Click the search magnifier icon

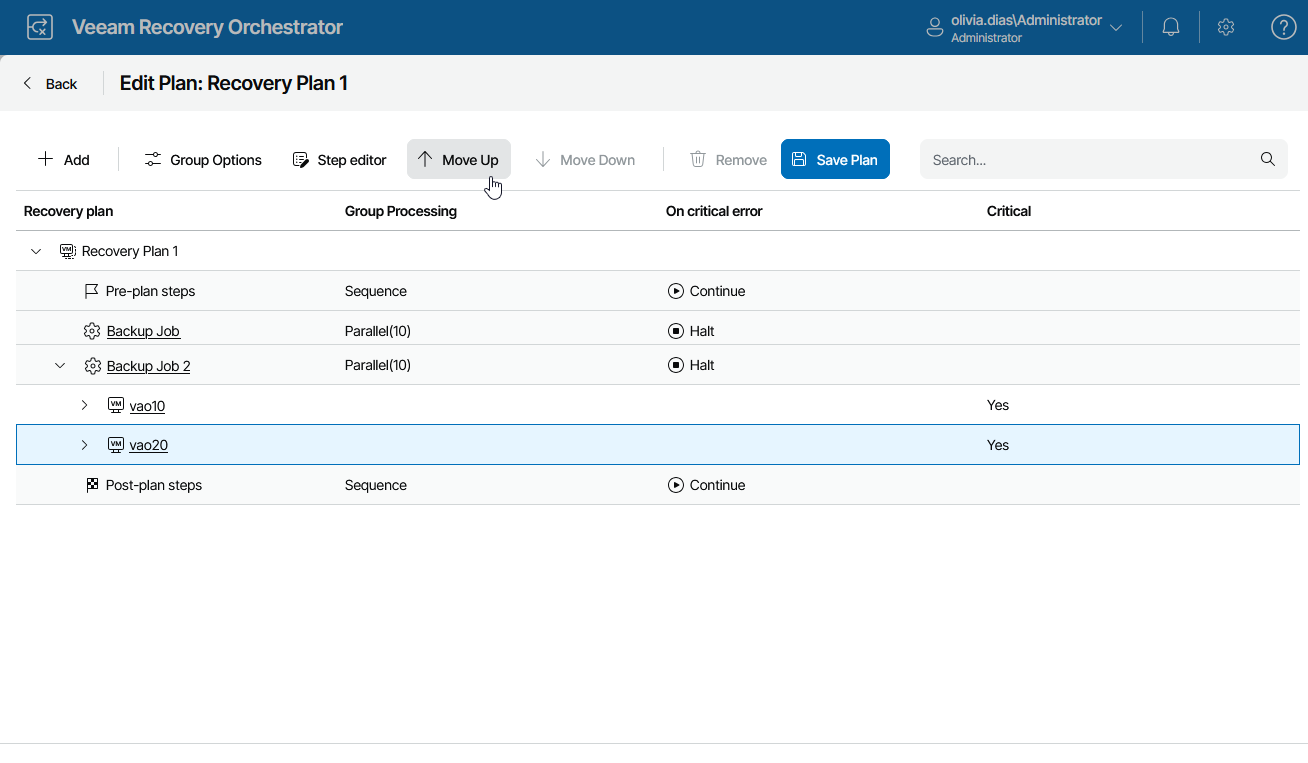coord(1267,159)
